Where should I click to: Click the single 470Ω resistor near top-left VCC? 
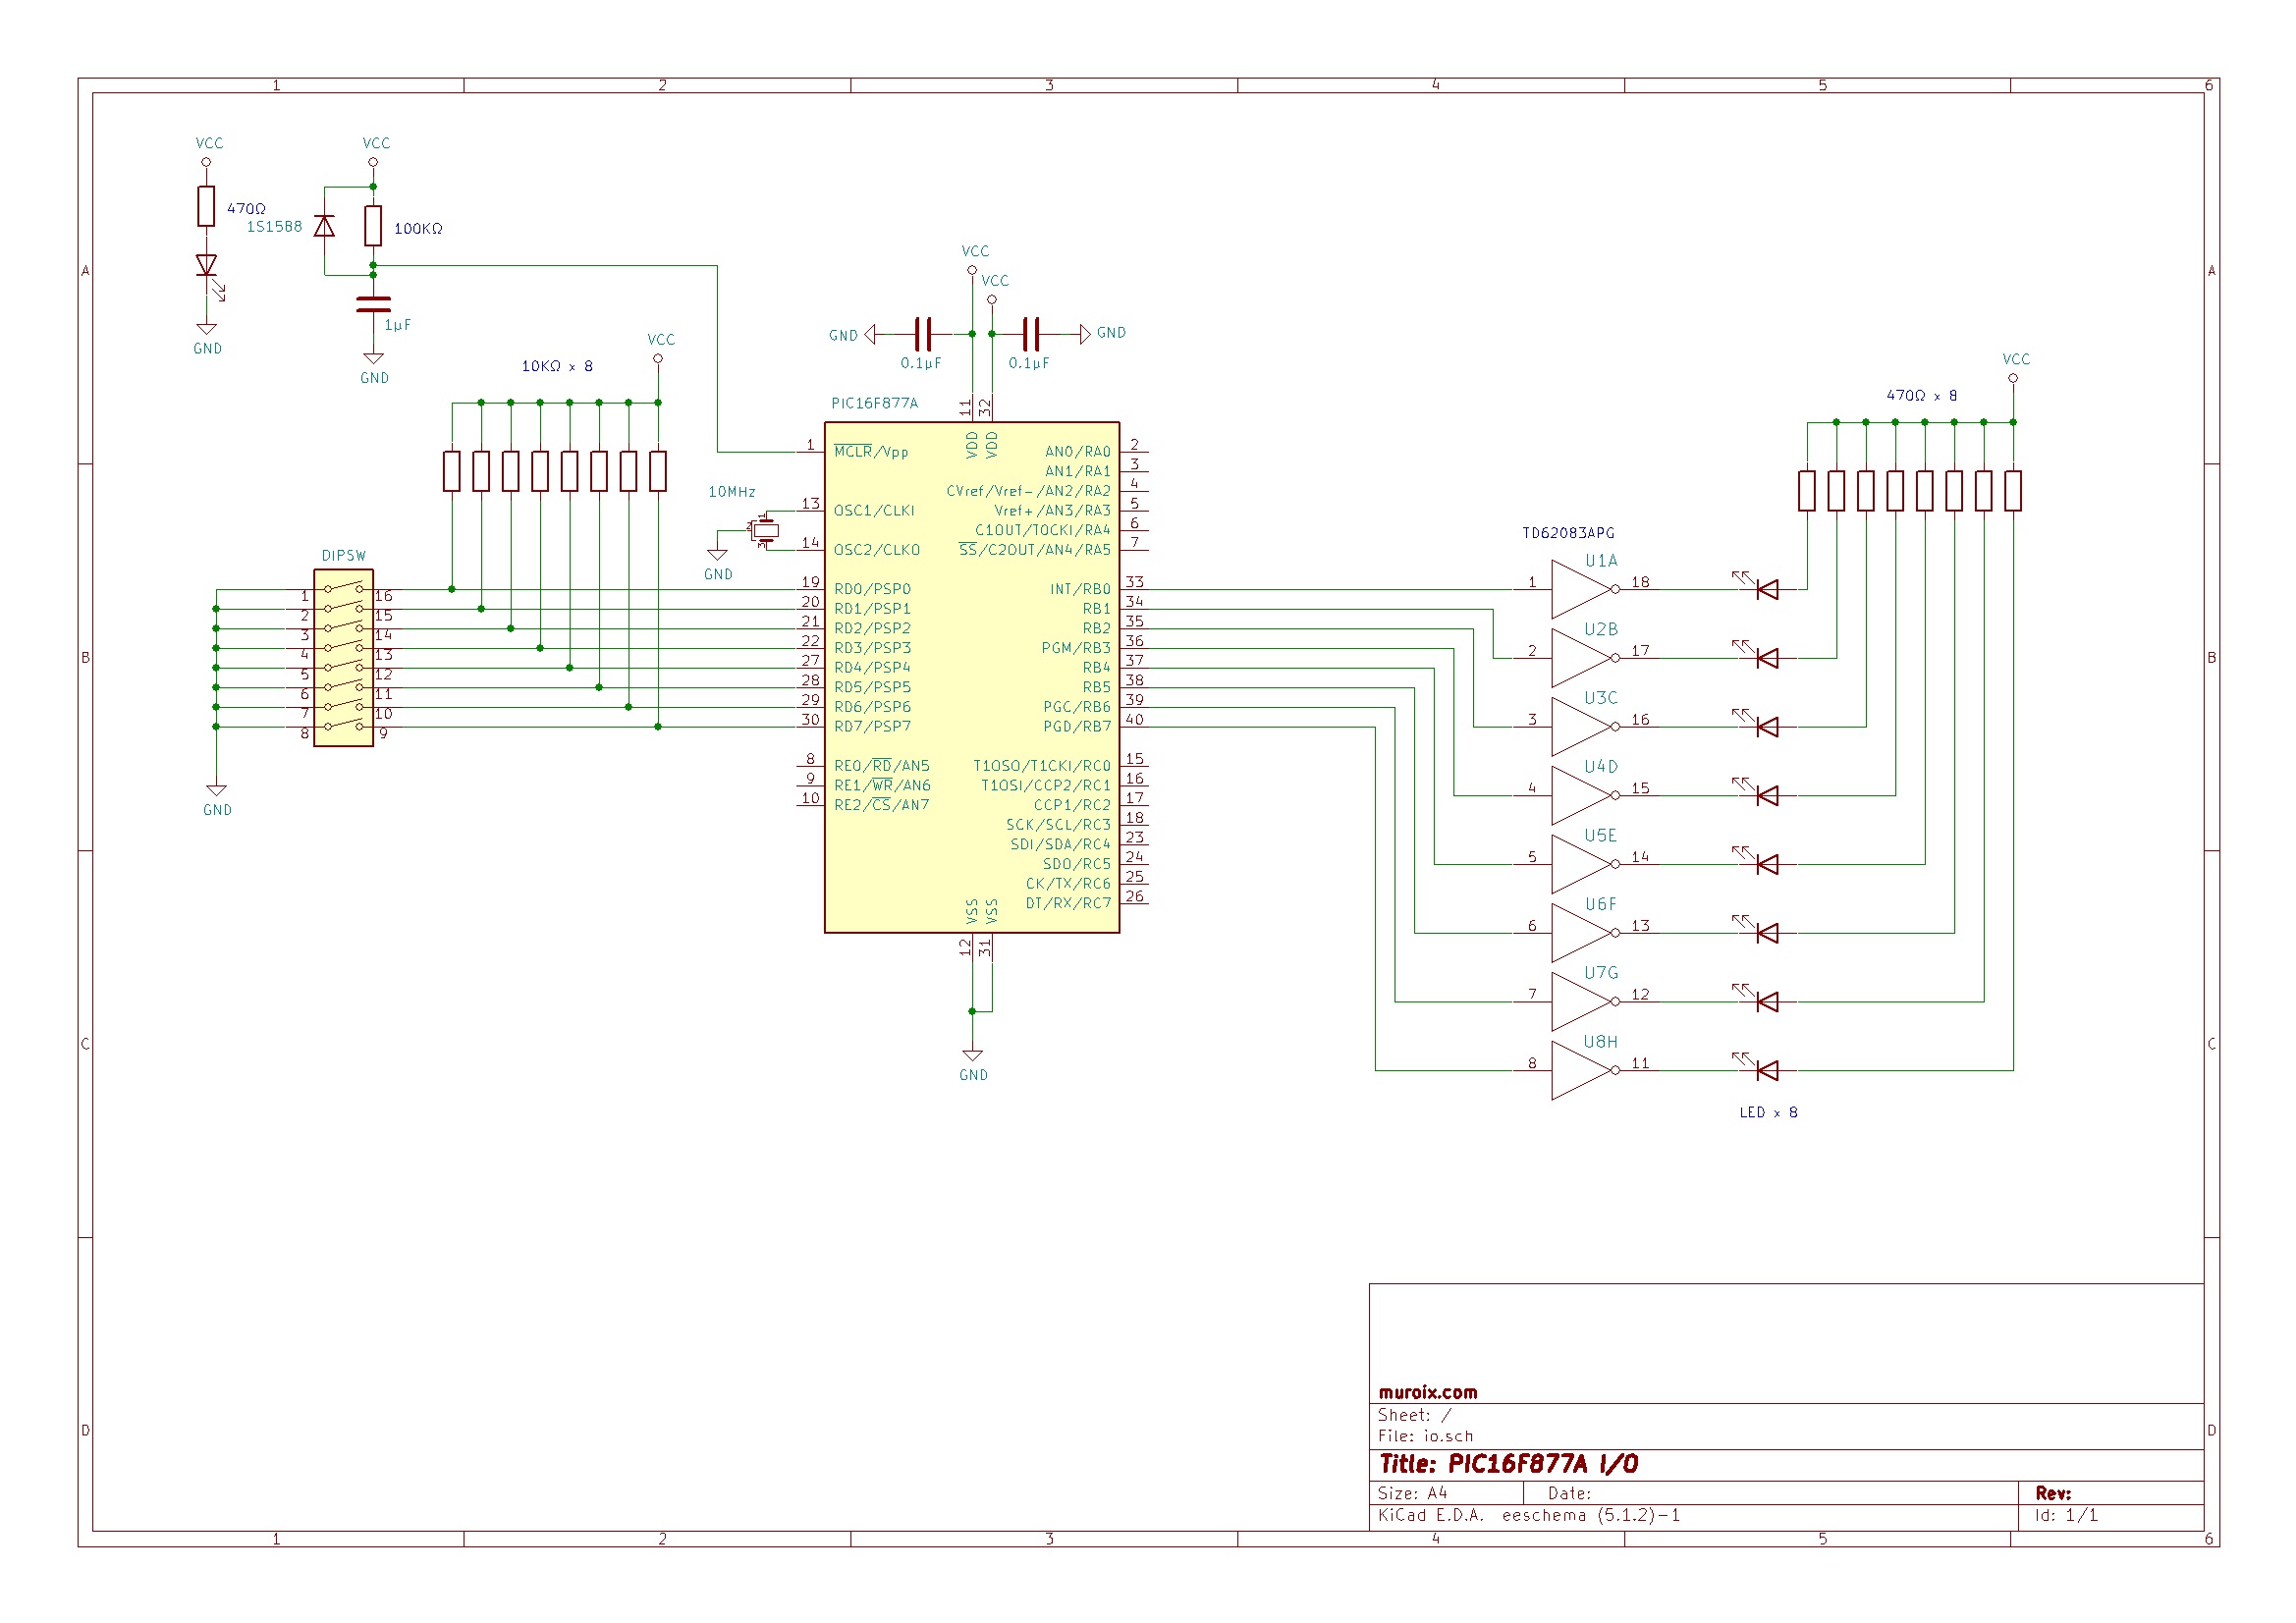206,206
